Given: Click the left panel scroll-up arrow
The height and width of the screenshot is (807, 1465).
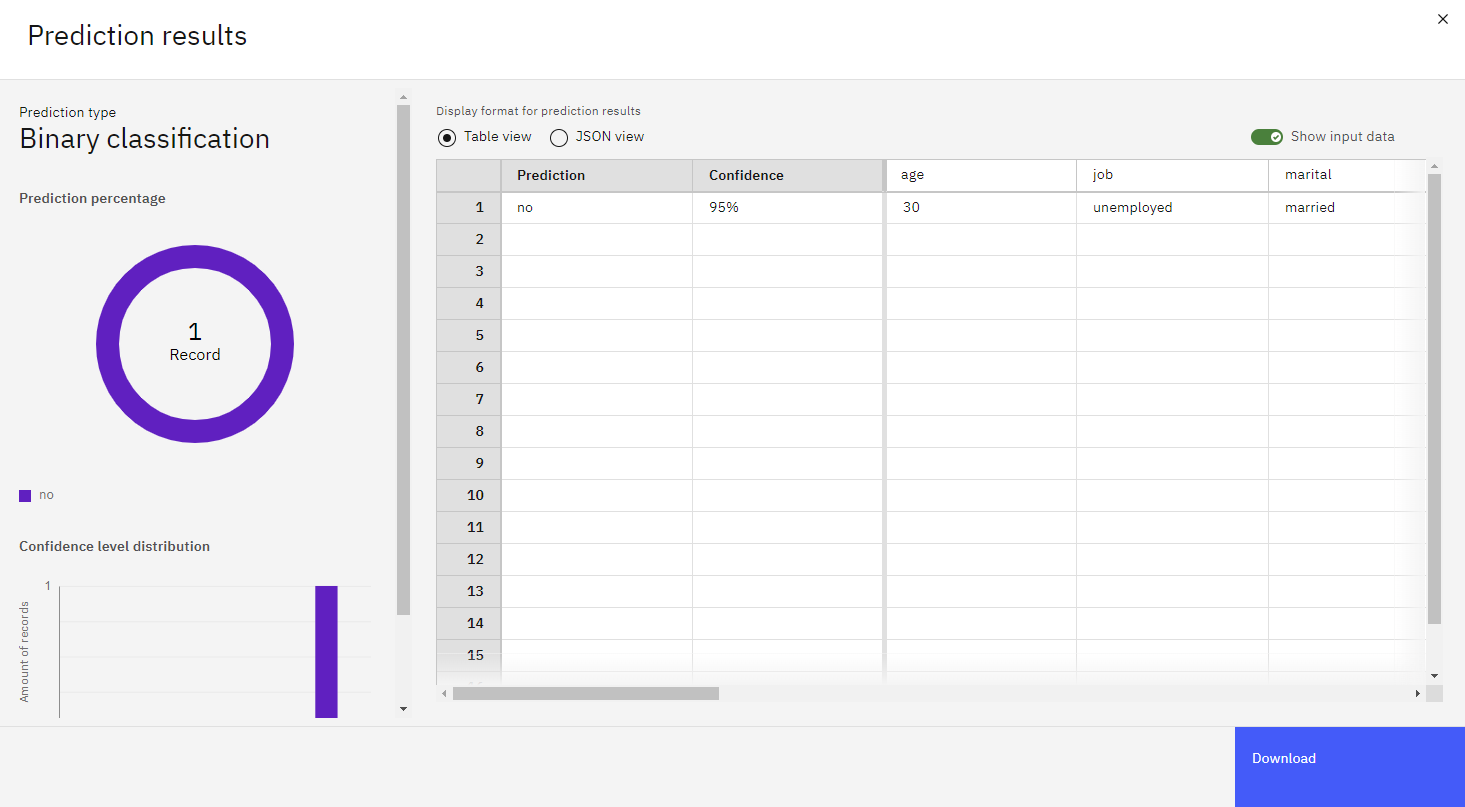Looking at the screenshot, I should pos(403,98).
